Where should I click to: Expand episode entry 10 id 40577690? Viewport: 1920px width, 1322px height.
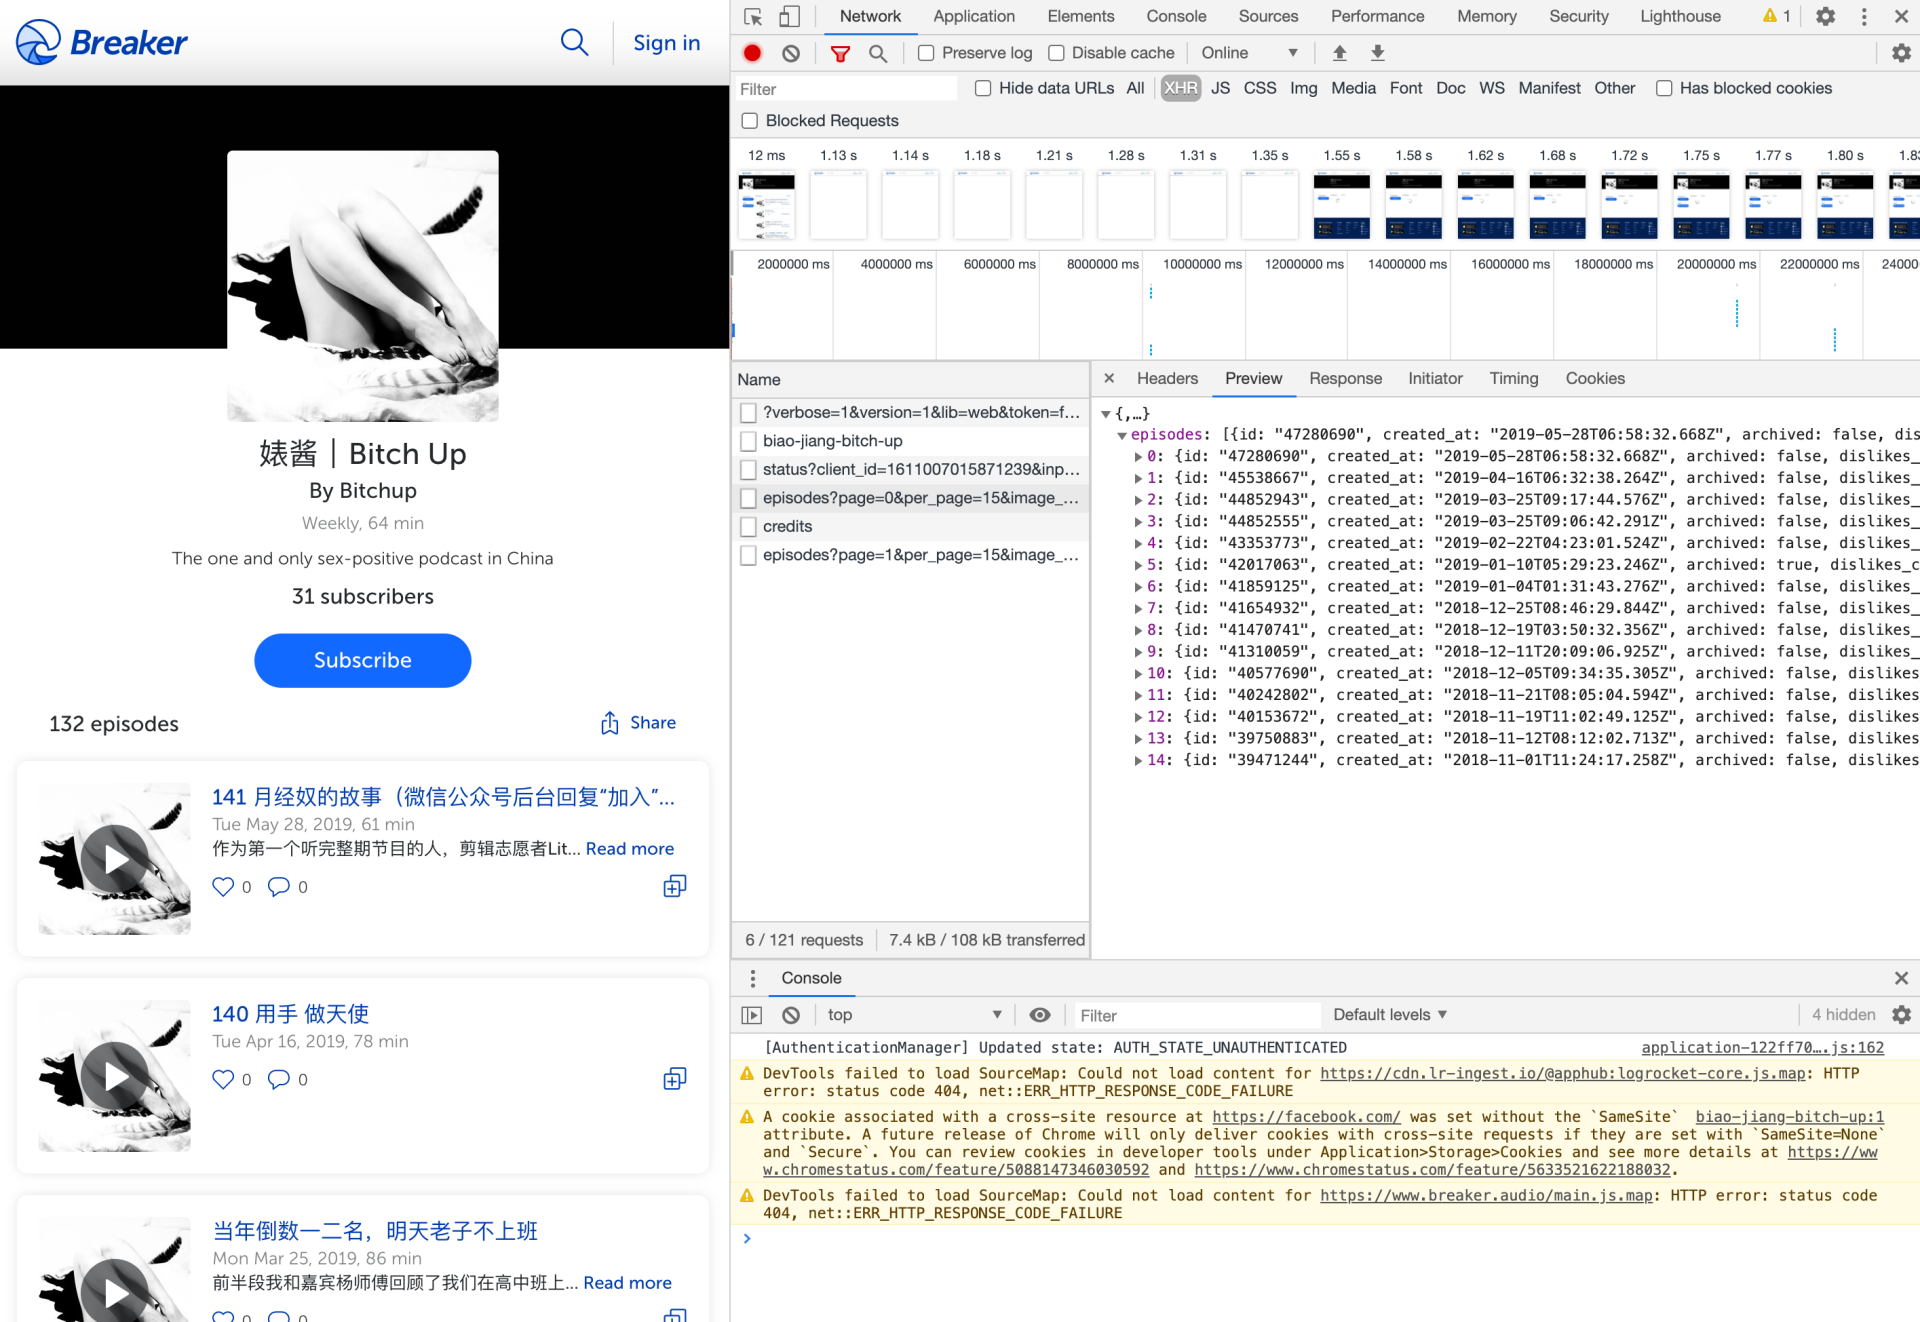click(1138, 674)
